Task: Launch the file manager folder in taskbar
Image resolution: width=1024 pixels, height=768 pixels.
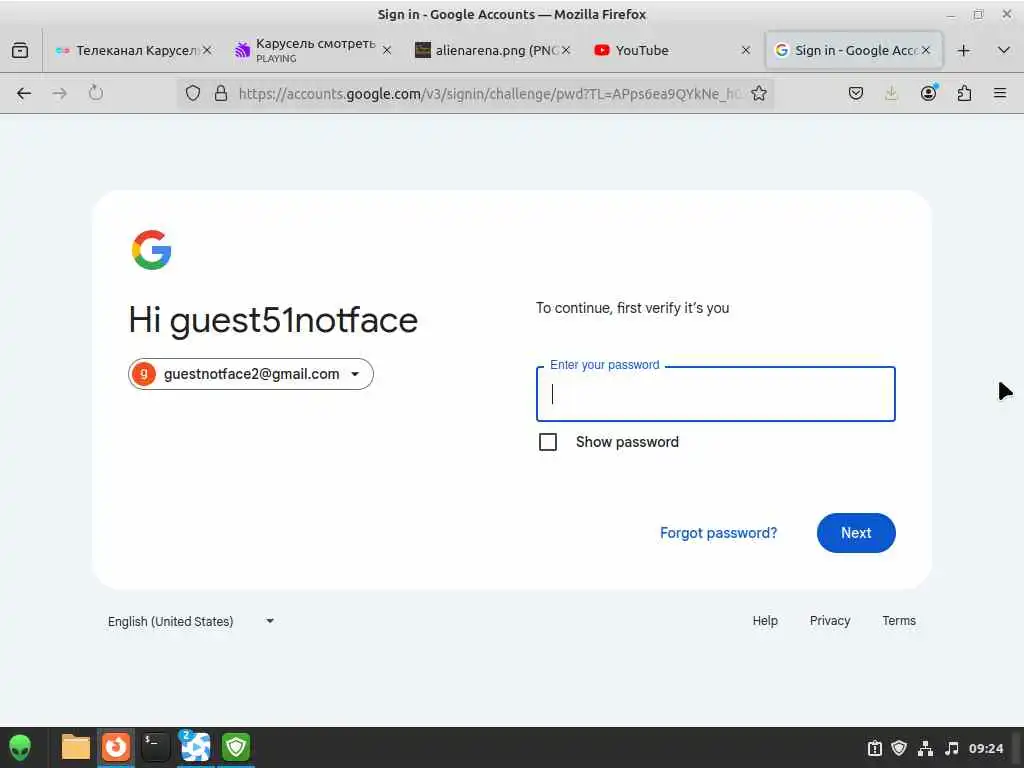Action: point(76,747)
